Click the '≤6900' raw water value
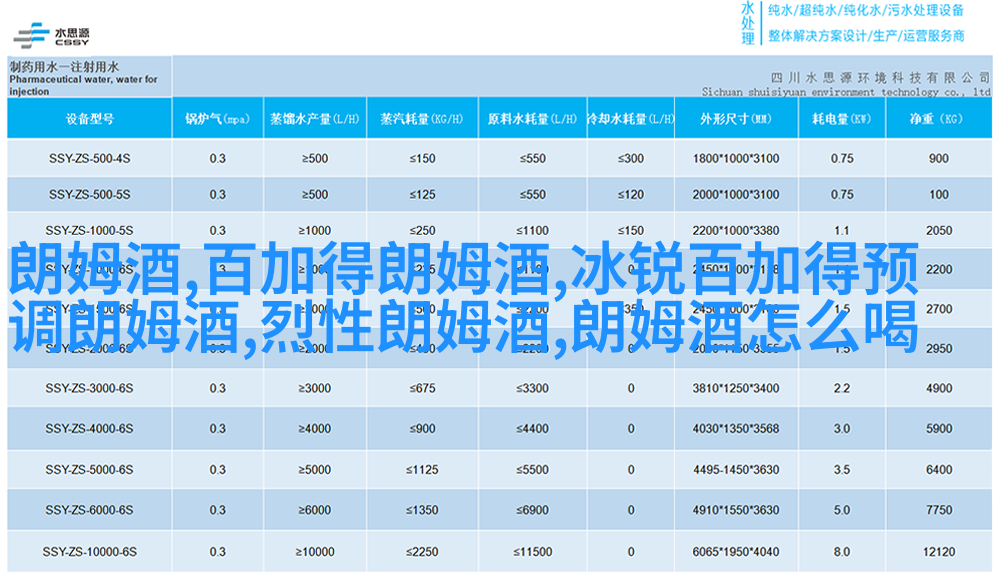The image size is (1000, 581). click(533, 510)
